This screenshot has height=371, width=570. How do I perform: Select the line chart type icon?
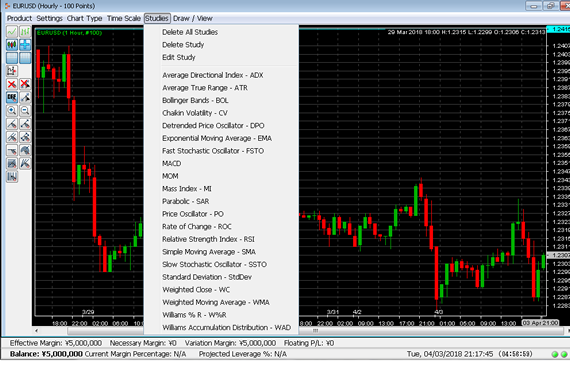12,32
